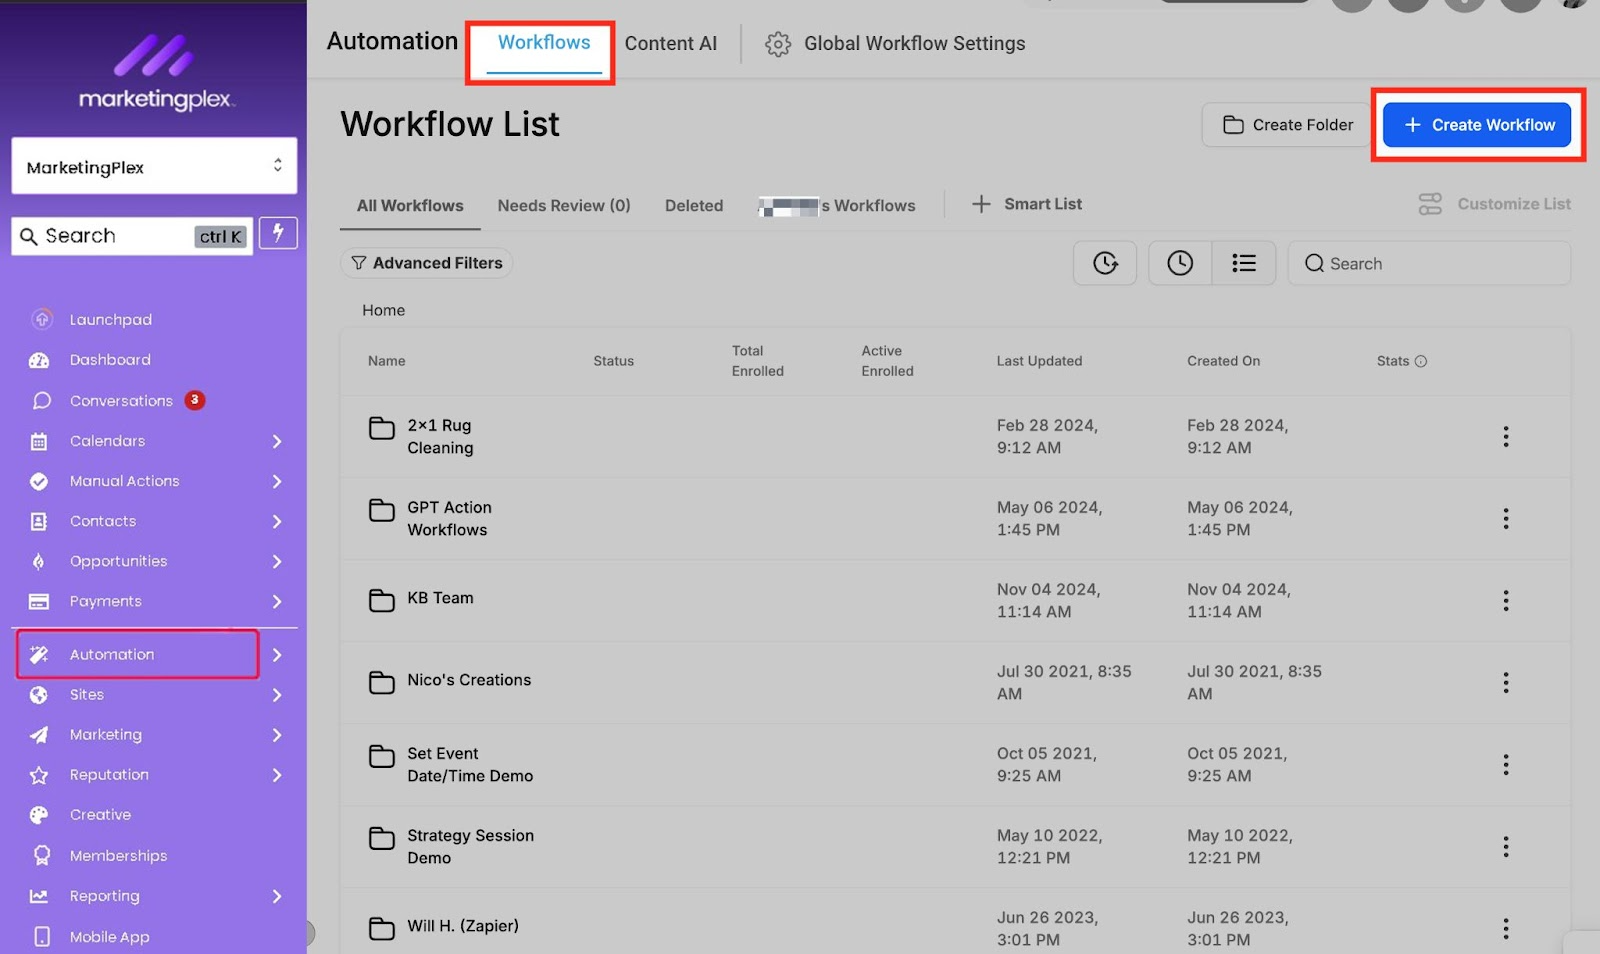The image size is (1600, 954).
Task: Open options menu for GPT Action Workflows
Action: [x=1505, y=518]
